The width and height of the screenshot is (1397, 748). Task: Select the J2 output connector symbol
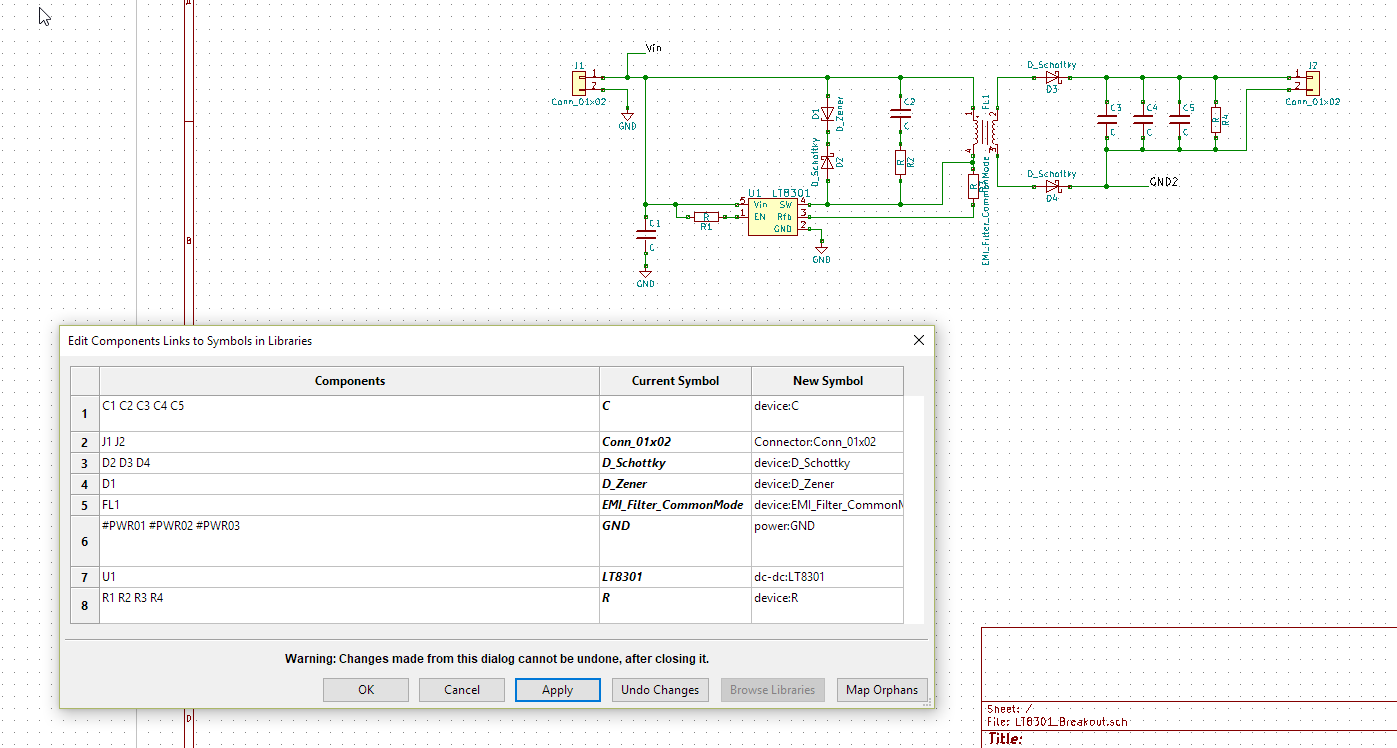[1312, 82]
